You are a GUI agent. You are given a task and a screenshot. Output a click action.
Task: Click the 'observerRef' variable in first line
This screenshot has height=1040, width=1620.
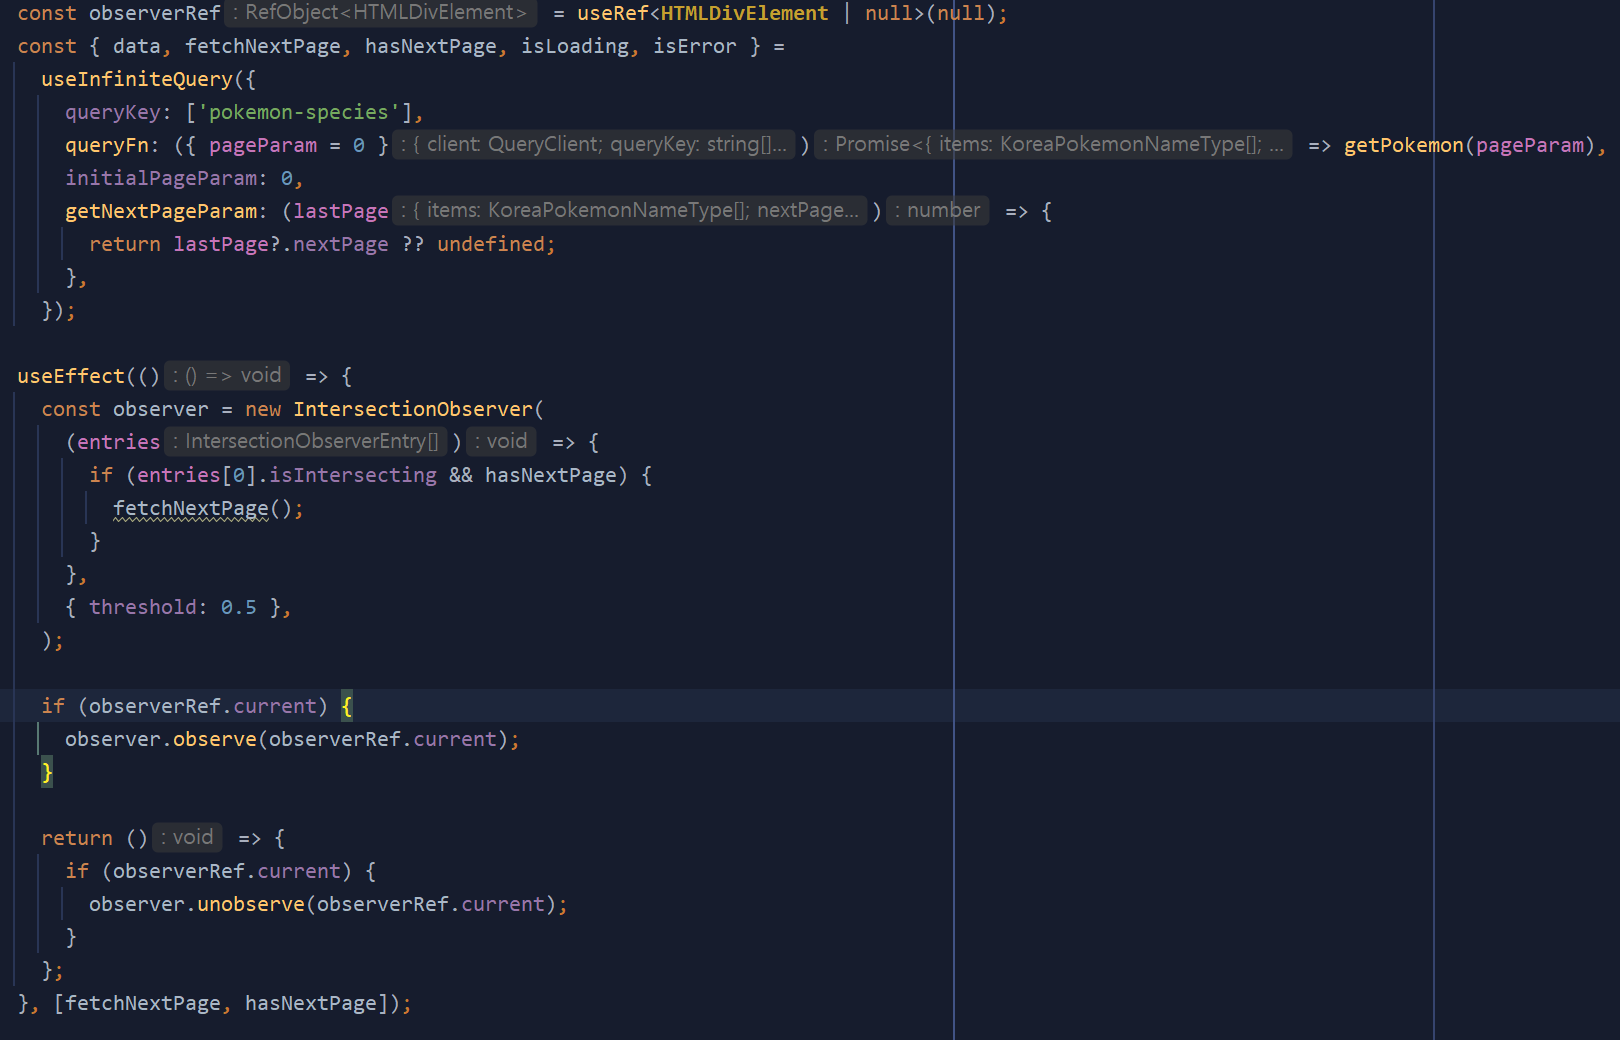tap(155, 13)
